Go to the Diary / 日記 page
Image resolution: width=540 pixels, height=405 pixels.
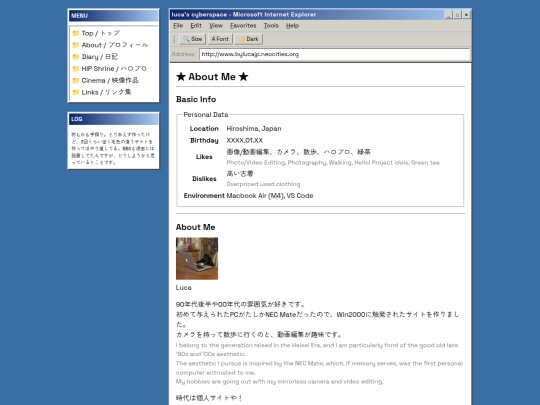(x=100, y=57)
